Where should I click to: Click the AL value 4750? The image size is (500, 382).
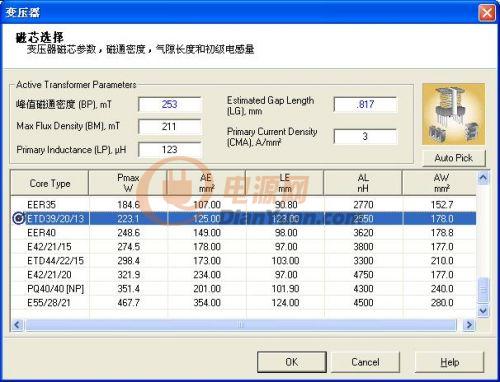coord(363,275)
